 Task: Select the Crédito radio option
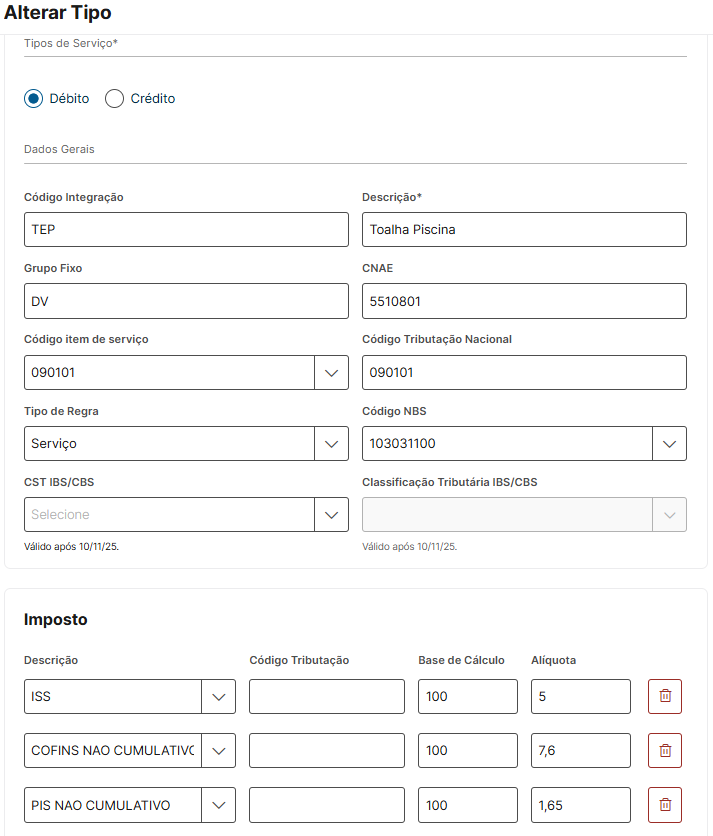(x=115, y=99)
